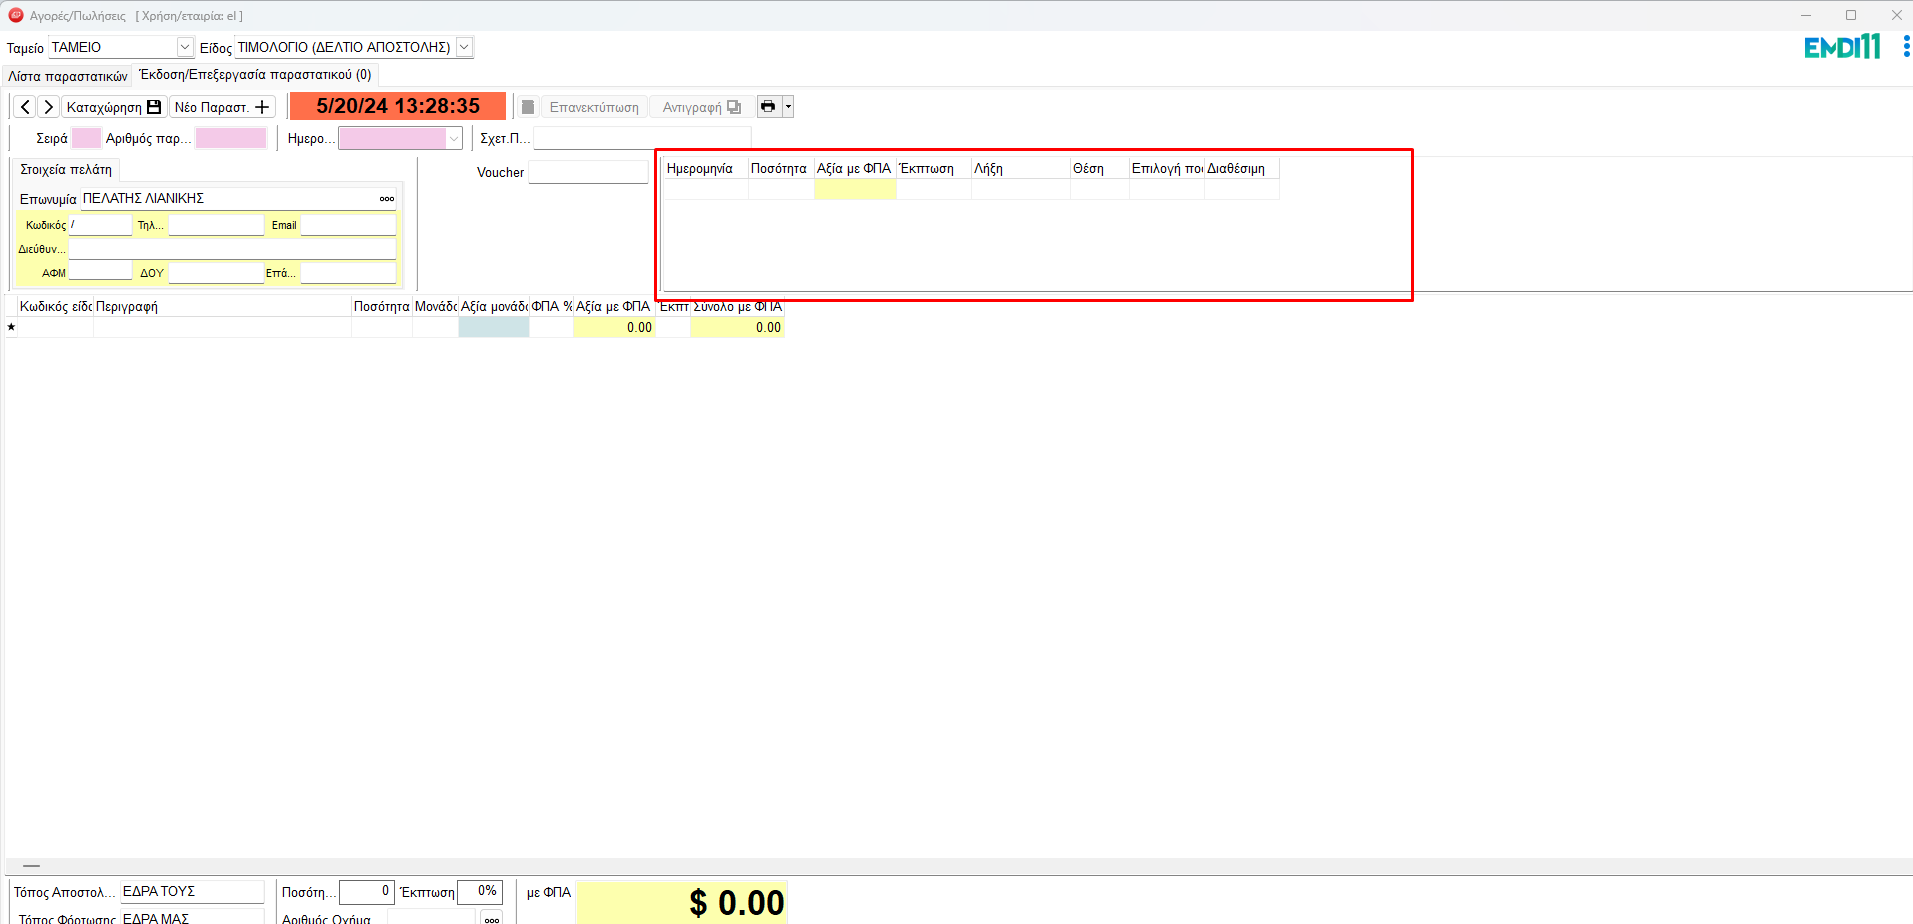Minimize the Αγορές/Πωλήσεις window

pyautogui.click(x=1806, y=15)
